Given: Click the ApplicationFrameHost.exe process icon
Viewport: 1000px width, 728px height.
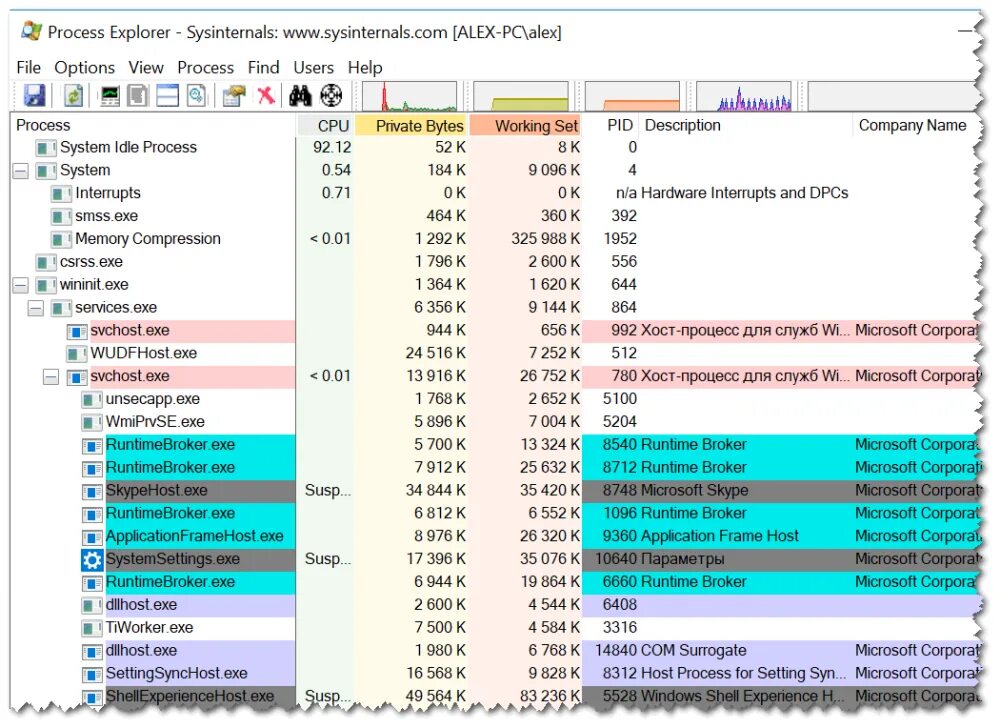Looking at the screenshot, I should click(92, 537).
